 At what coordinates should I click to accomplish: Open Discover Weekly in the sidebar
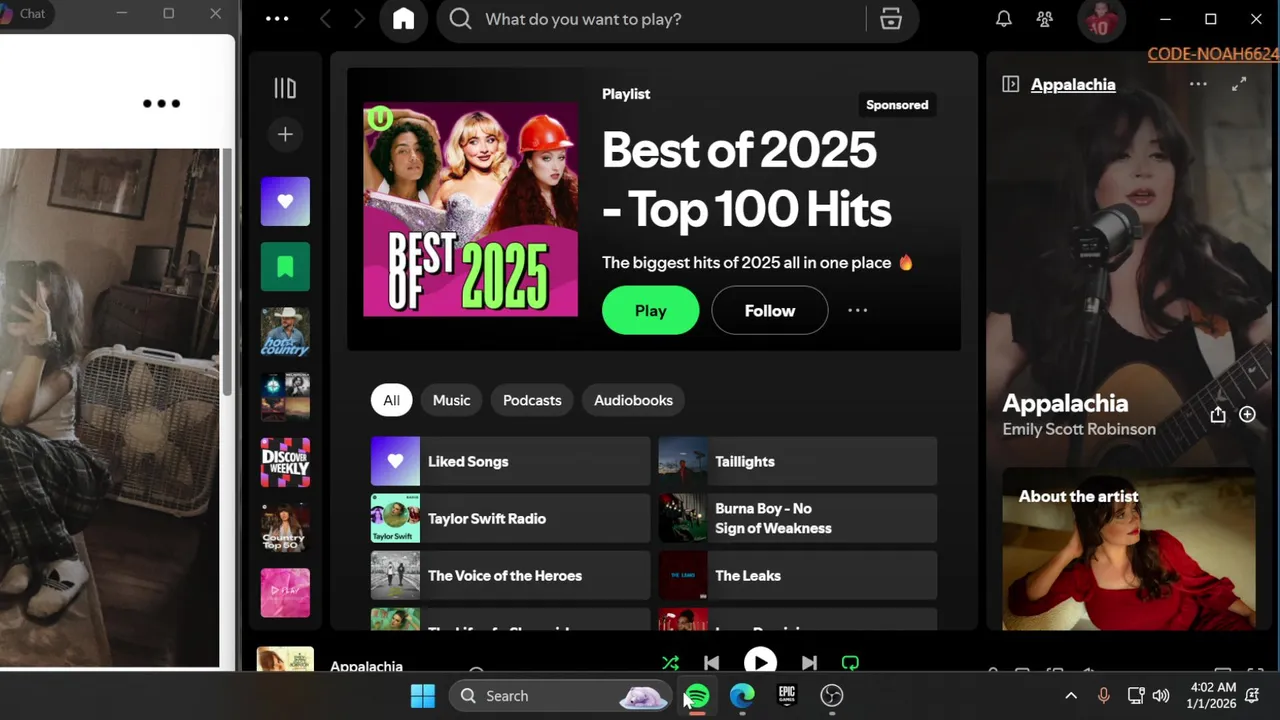click(x=285, y=462)
